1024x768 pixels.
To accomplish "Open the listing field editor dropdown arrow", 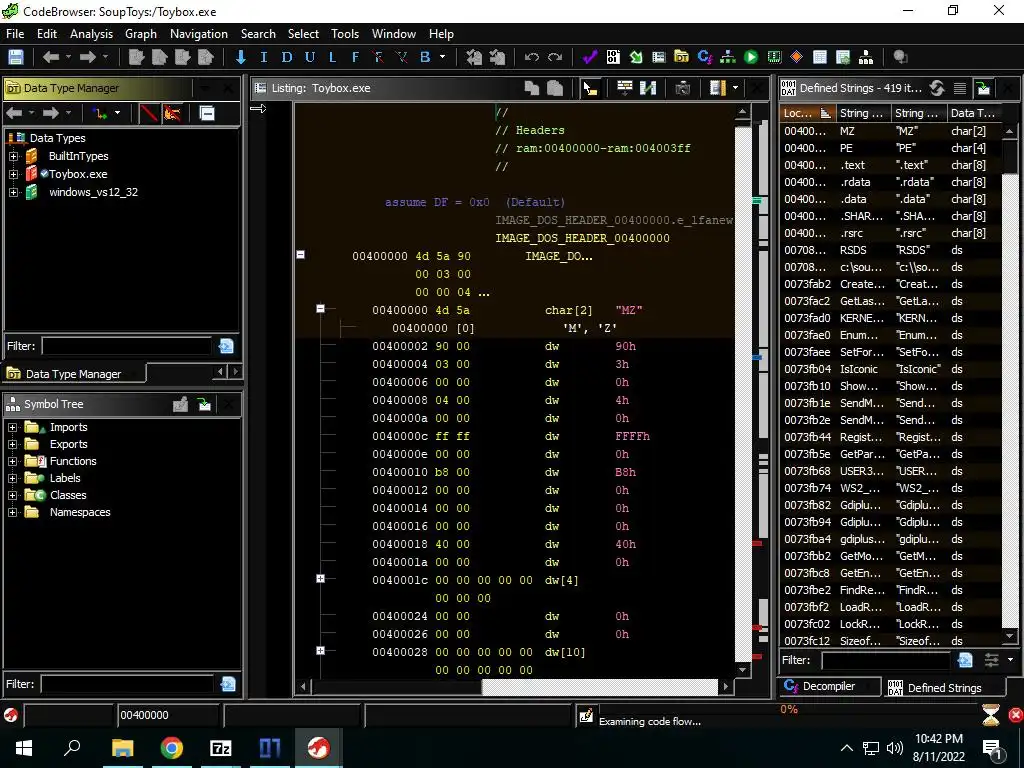I will pos(736,88).
